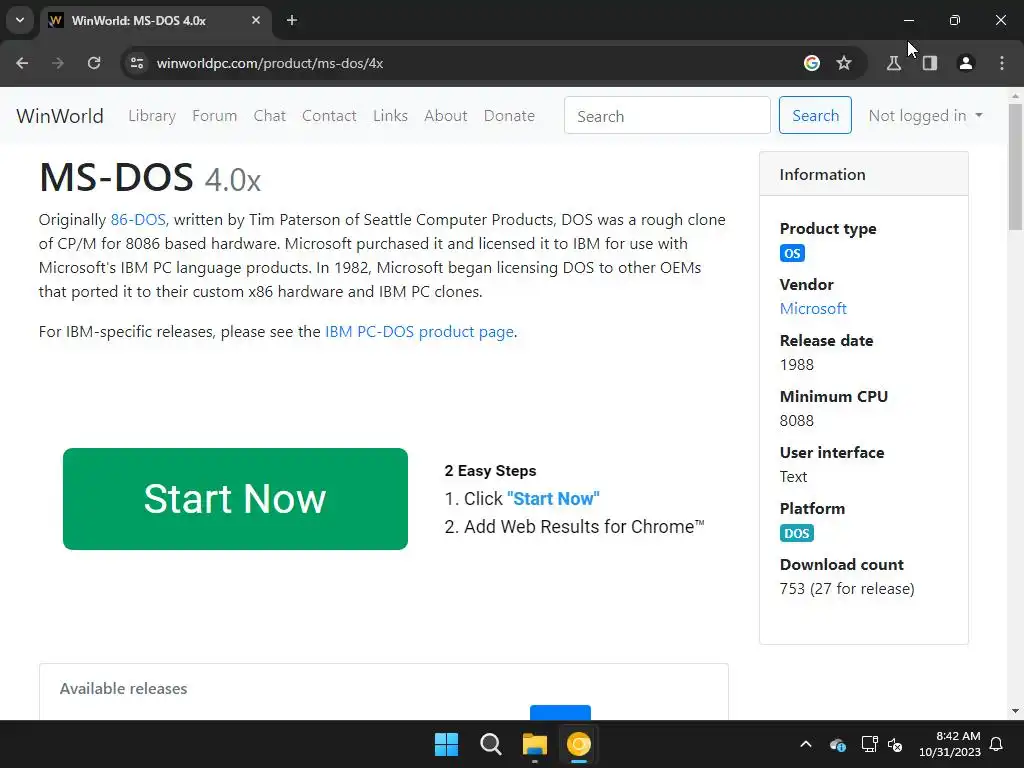1024x768 pixels.
Task: Open the Forum menu item
Action: pos(215,116)
